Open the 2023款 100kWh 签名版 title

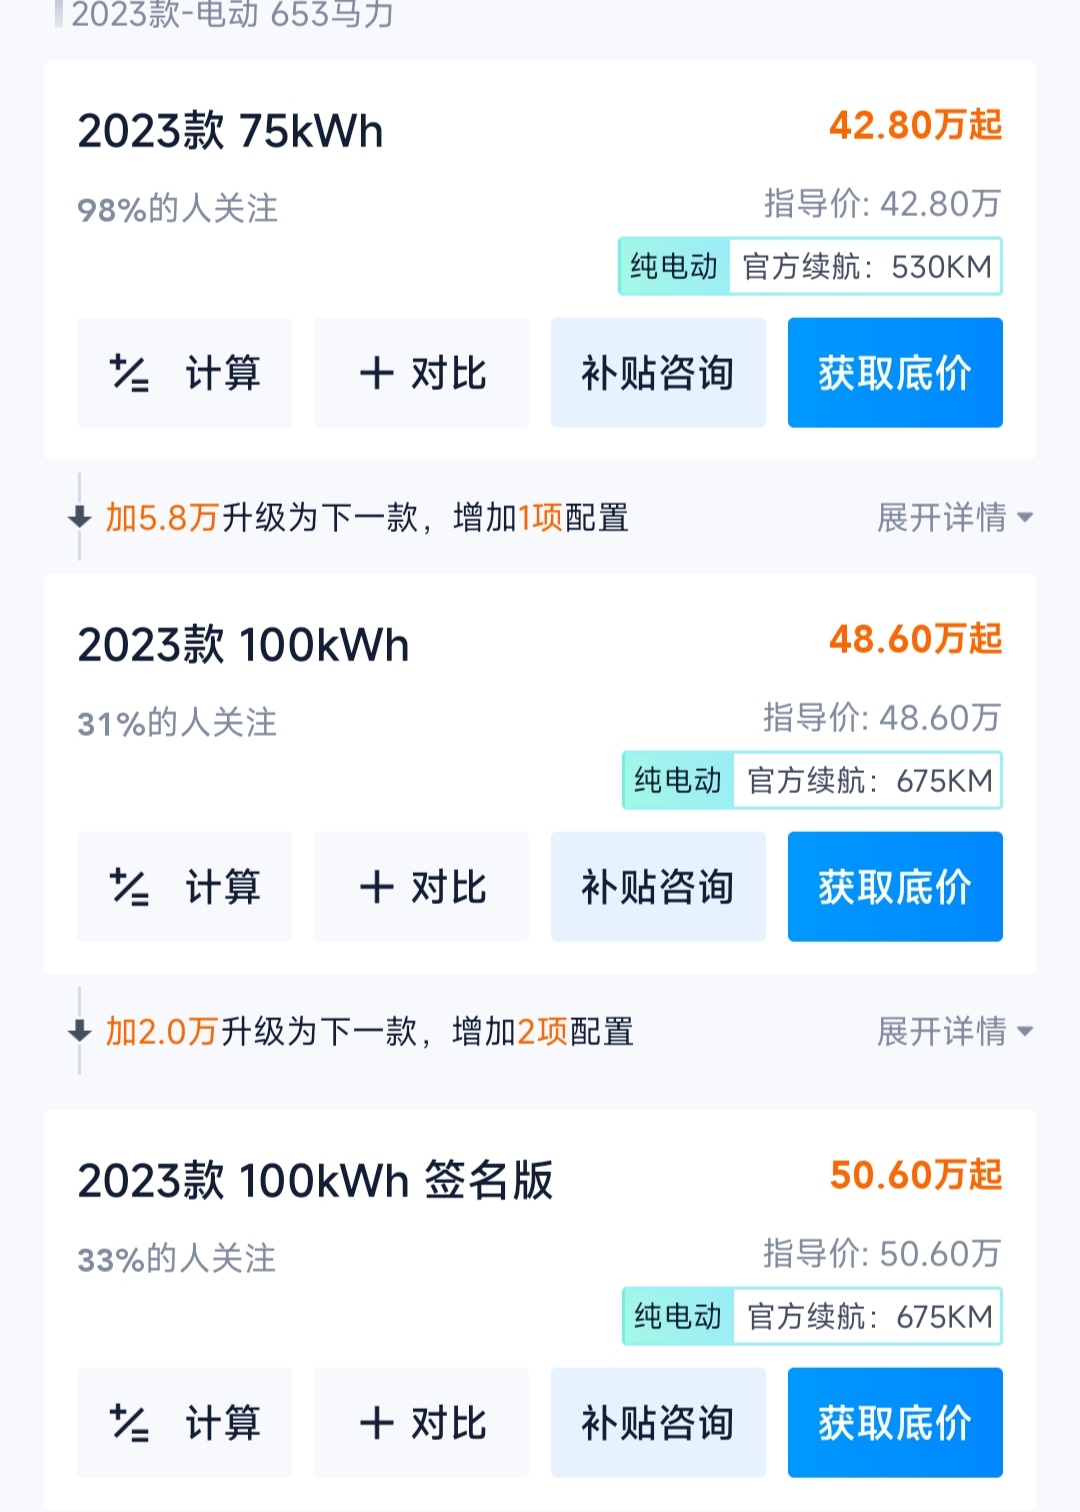coord(315,1180)
